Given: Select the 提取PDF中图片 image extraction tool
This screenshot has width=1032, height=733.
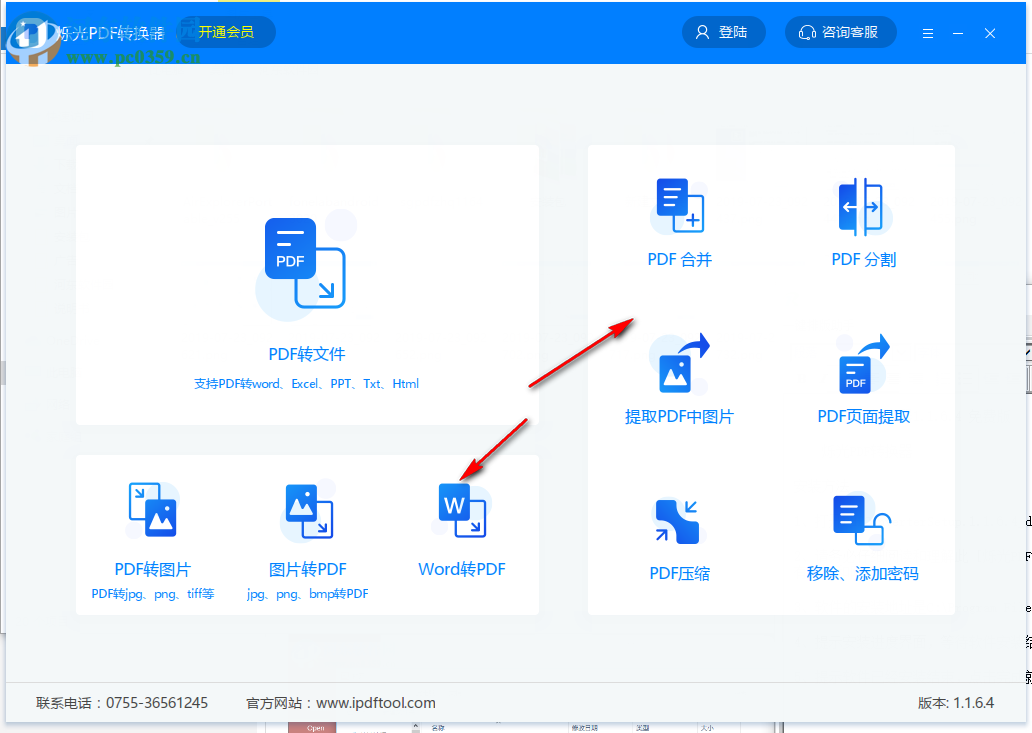Looking at the screenshot, I should (679, 378).
